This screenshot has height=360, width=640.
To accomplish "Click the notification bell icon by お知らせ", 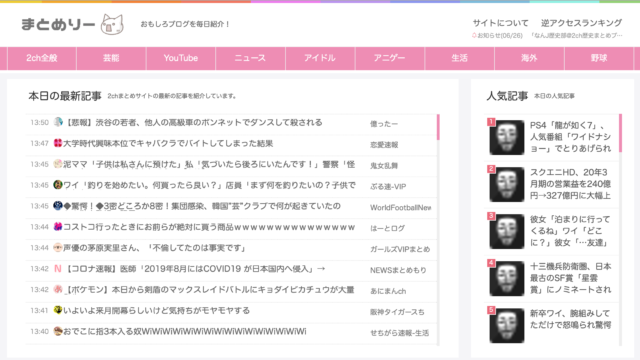I will (474, 36).
